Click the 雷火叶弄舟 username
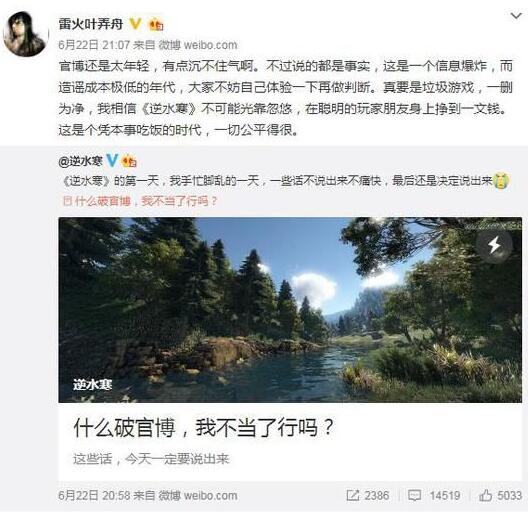Screen dimensions: 528x512 pyautogui.click(x=91, y=24)
